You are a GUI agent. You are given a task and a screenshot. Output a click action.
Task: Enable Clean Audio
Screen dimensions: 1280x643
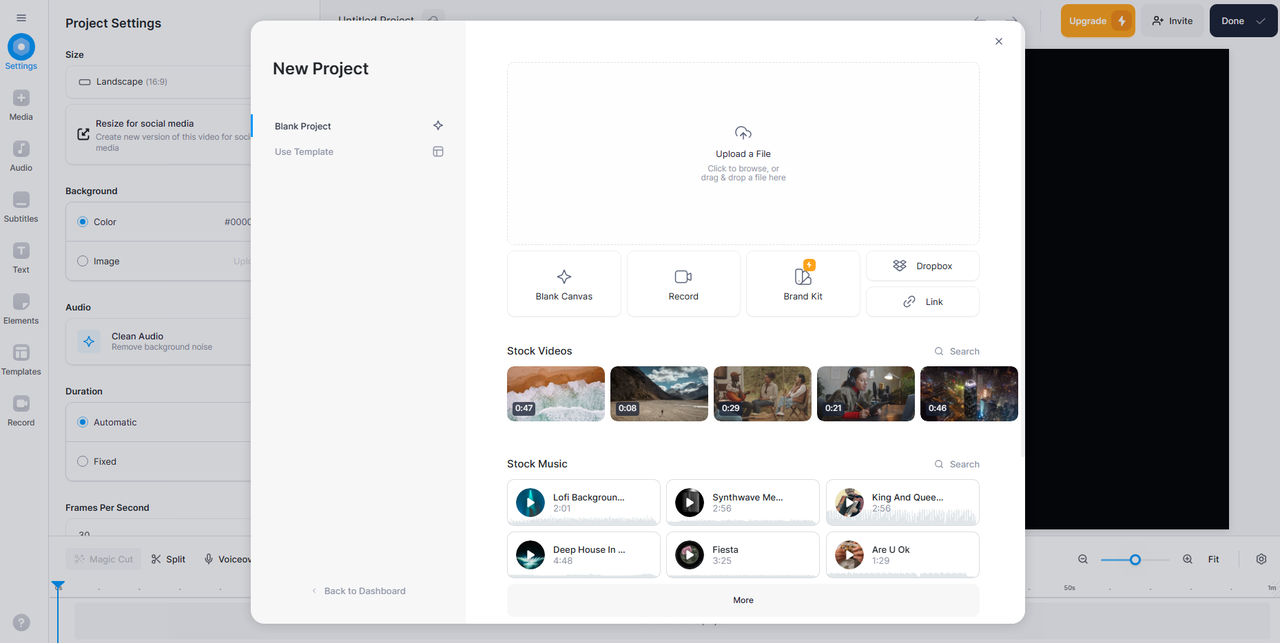pos(158,341)
